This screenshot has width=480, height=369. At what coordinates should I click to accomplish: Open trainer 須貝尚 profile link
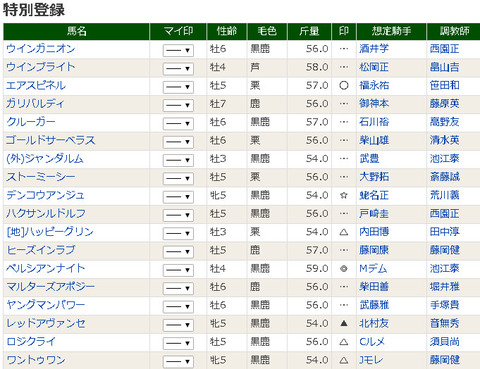pyautogui.click(x=444, y=342)
